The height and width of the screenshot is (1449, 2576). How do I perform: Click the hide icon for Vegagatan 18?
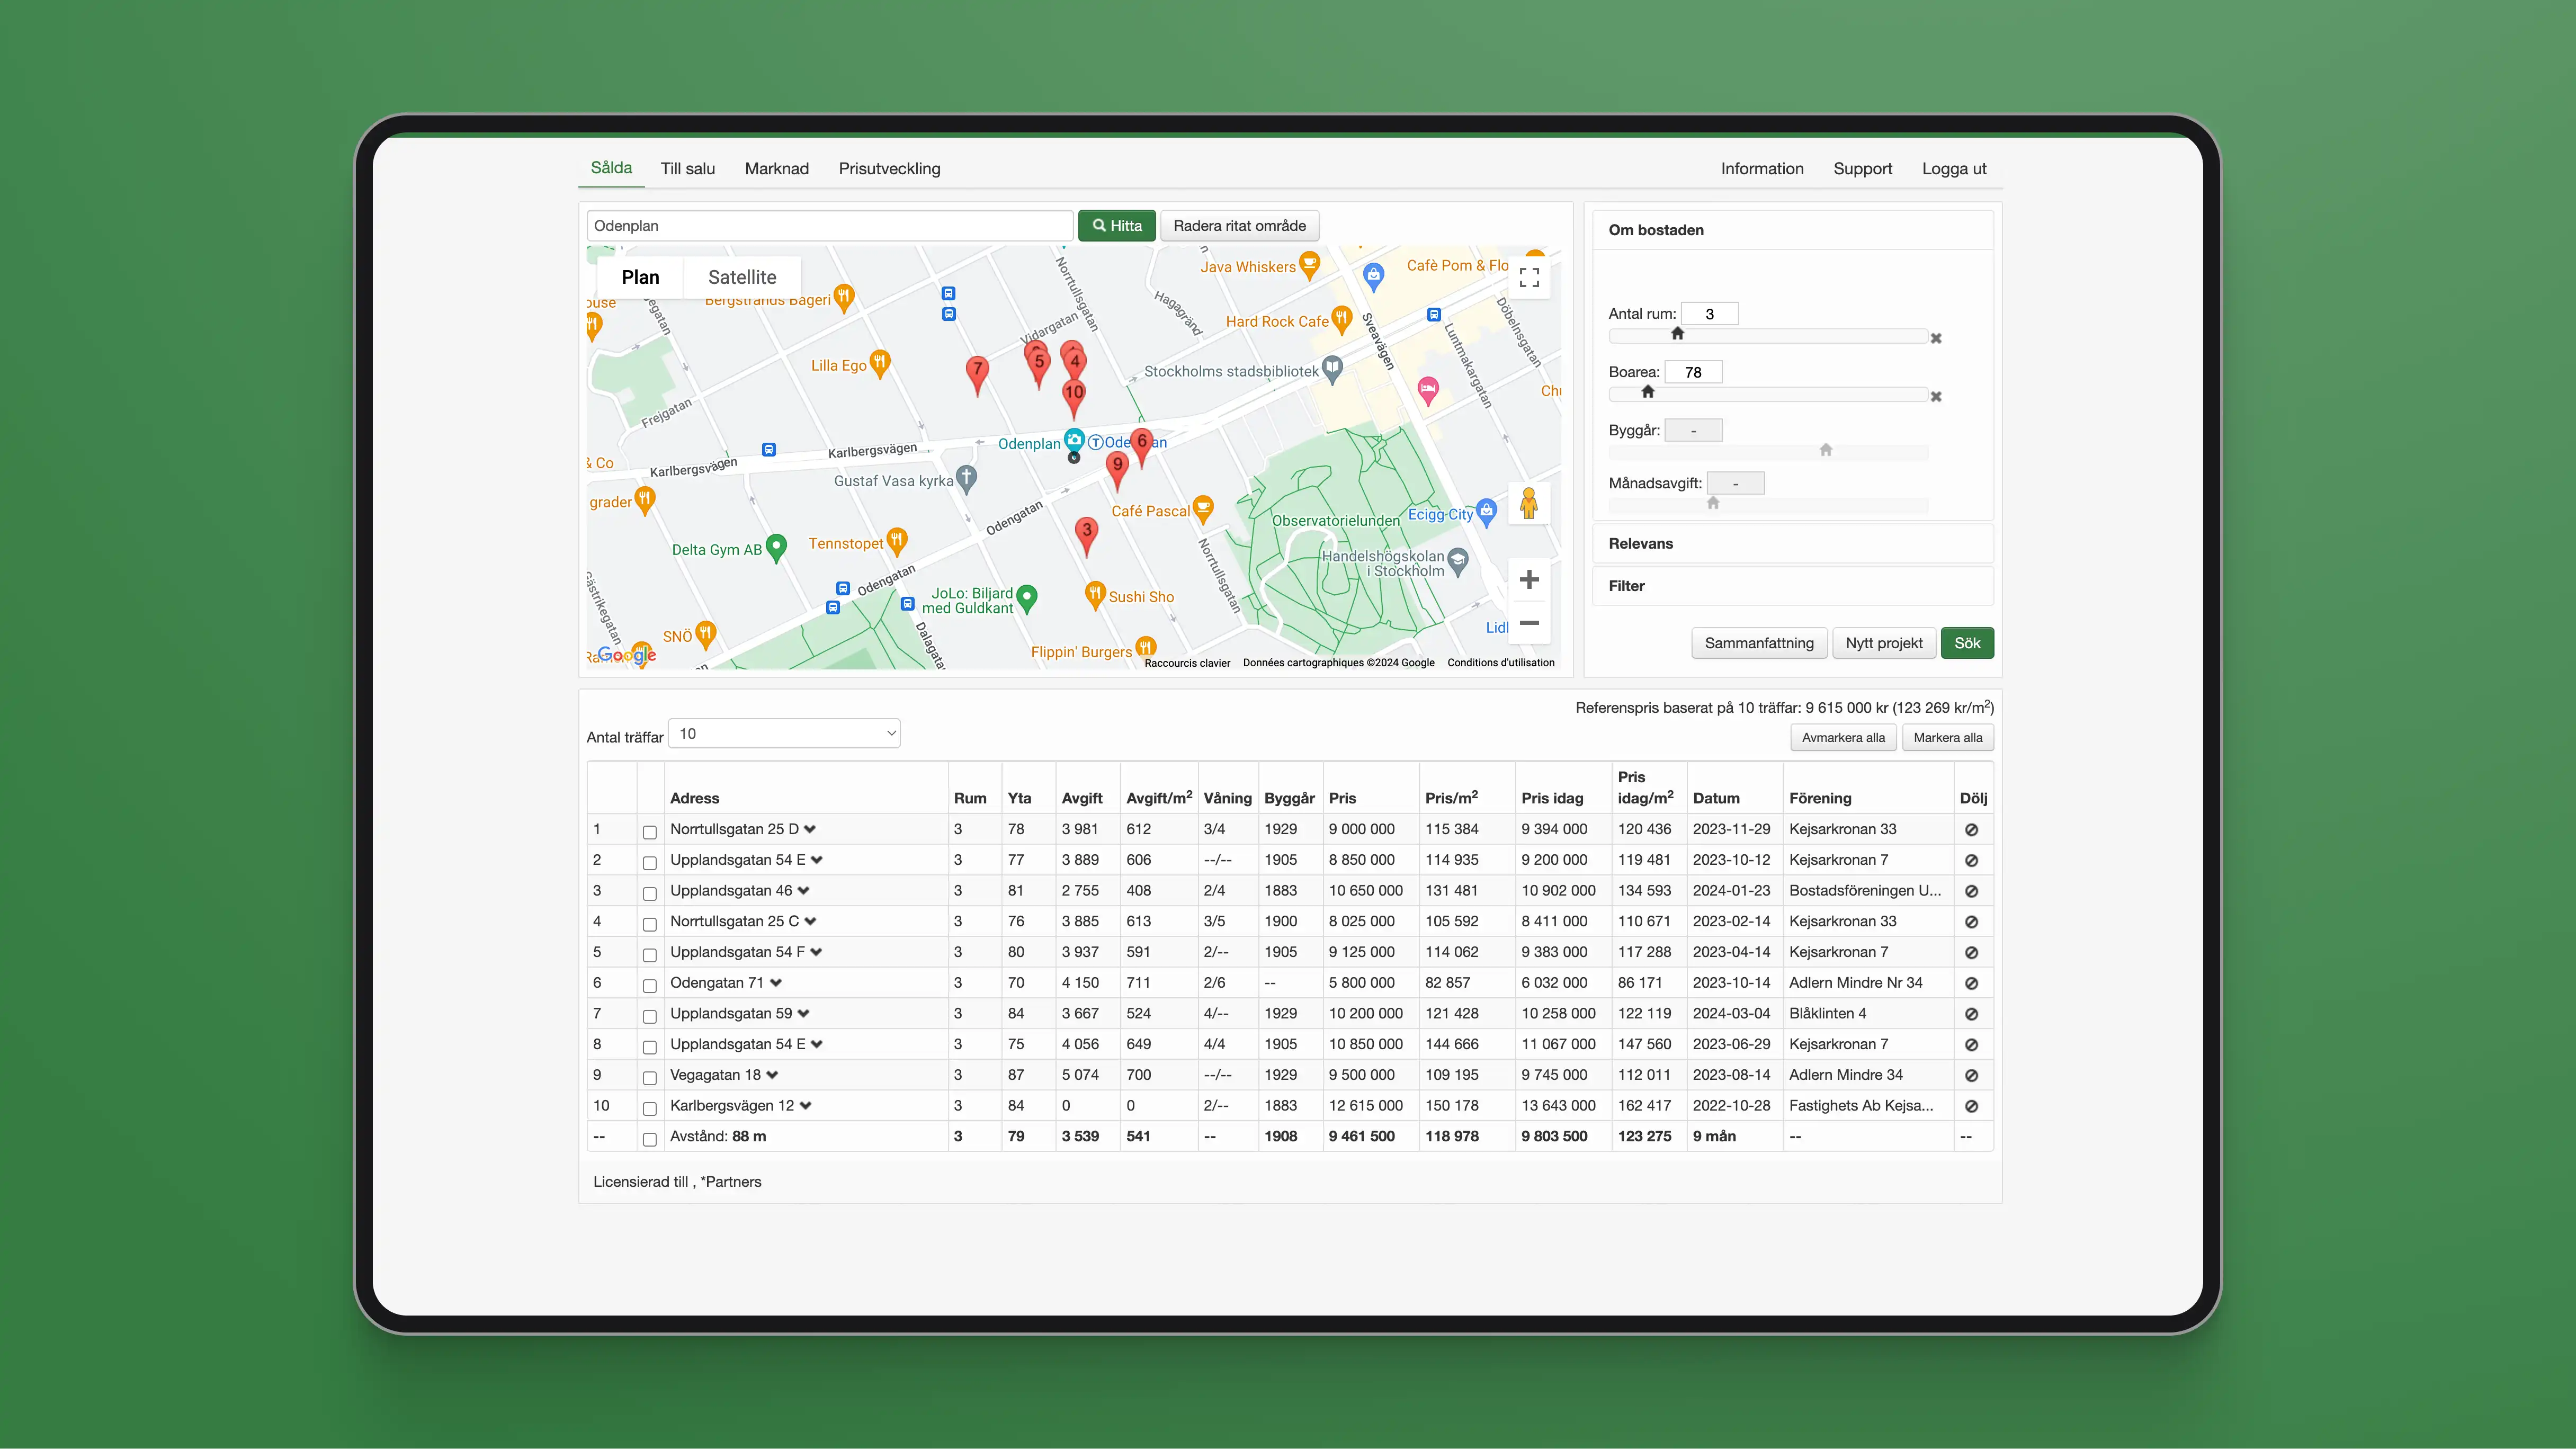pos(1971,1076)
